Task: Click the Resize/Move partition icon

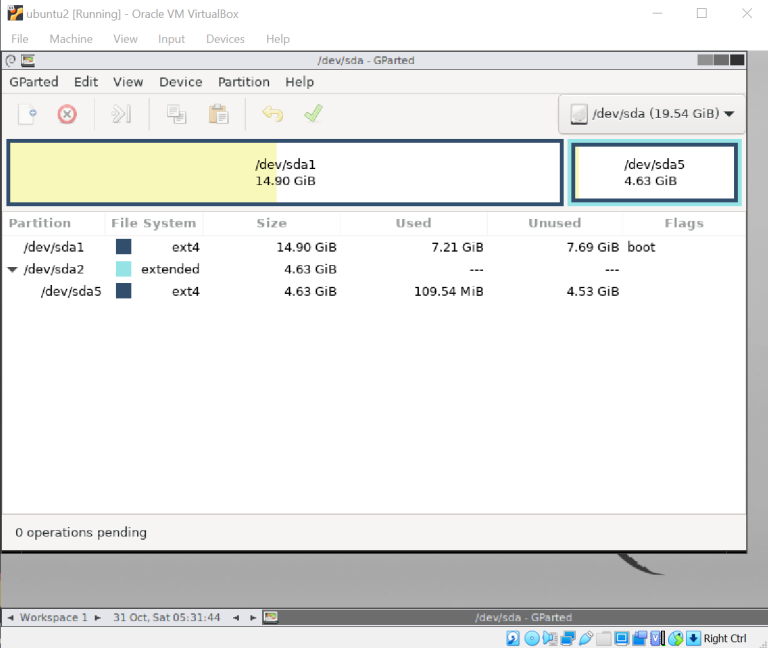Action: tap(122, 114)
